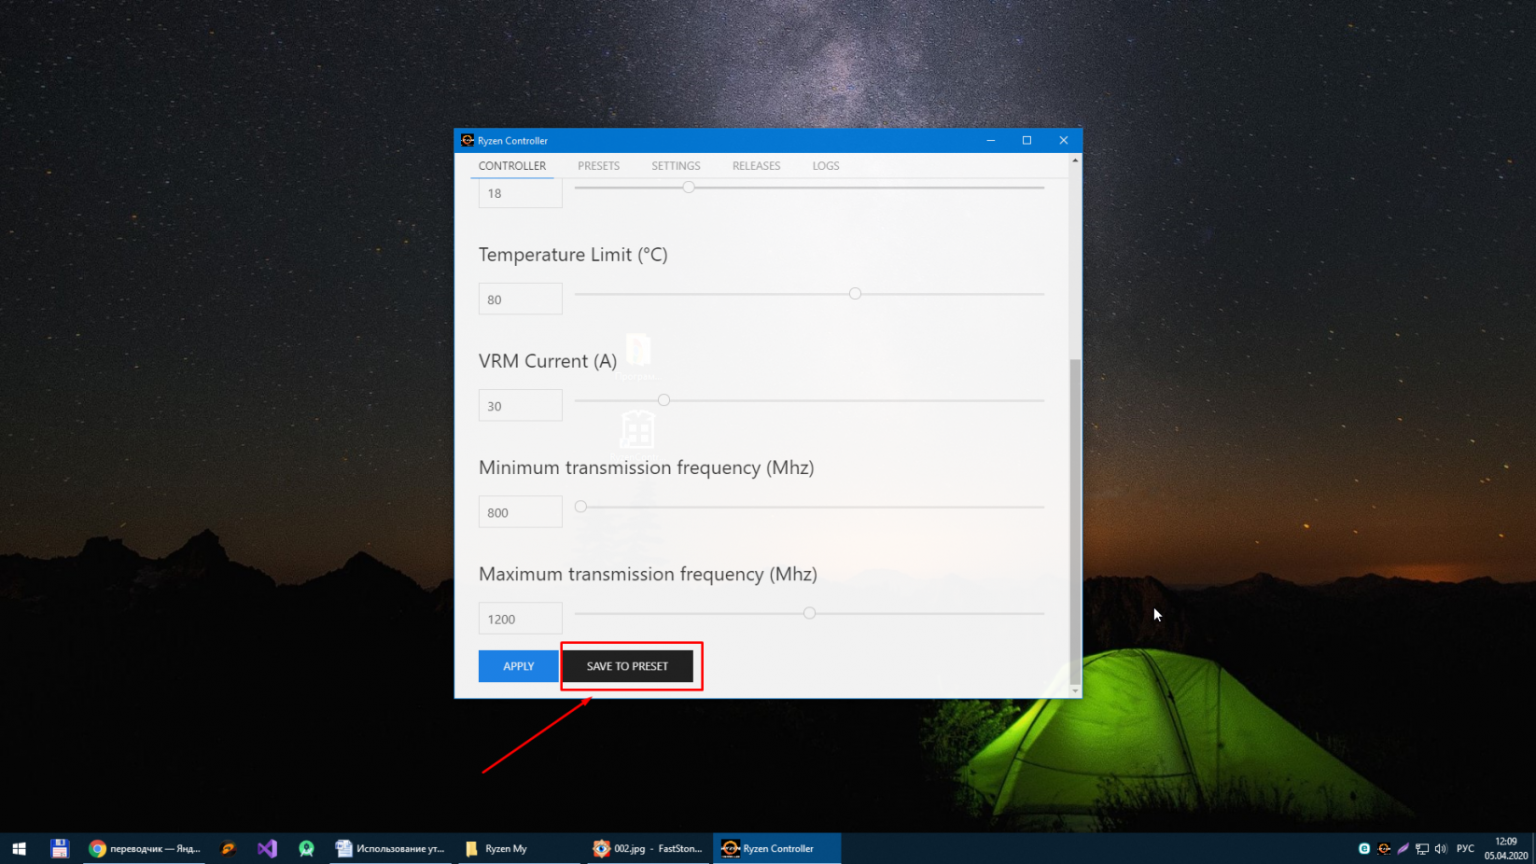The width and height of the screenshot is (1536, 864).
Task: Focus the input field showing 18
Action: coord(520,193)
